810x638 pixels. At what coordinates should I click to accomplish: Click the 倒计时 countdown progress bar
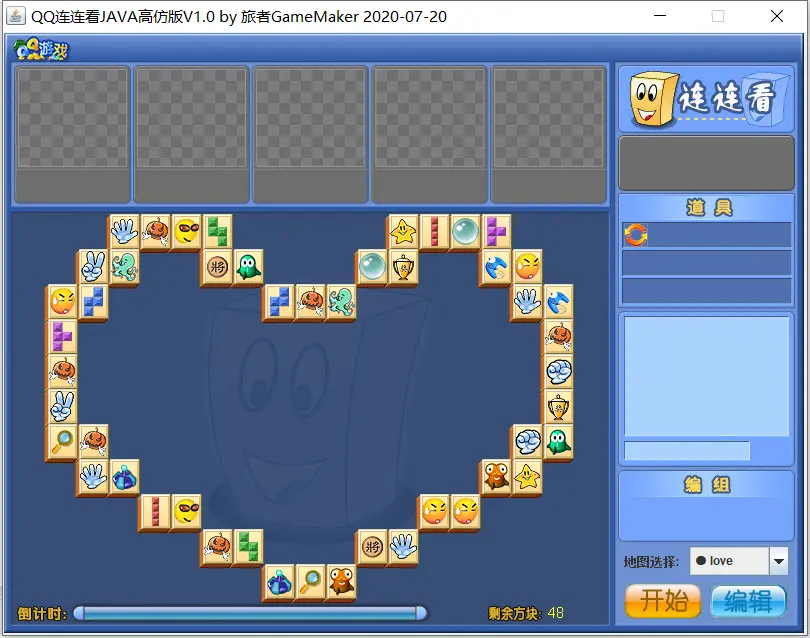[250, 613]
